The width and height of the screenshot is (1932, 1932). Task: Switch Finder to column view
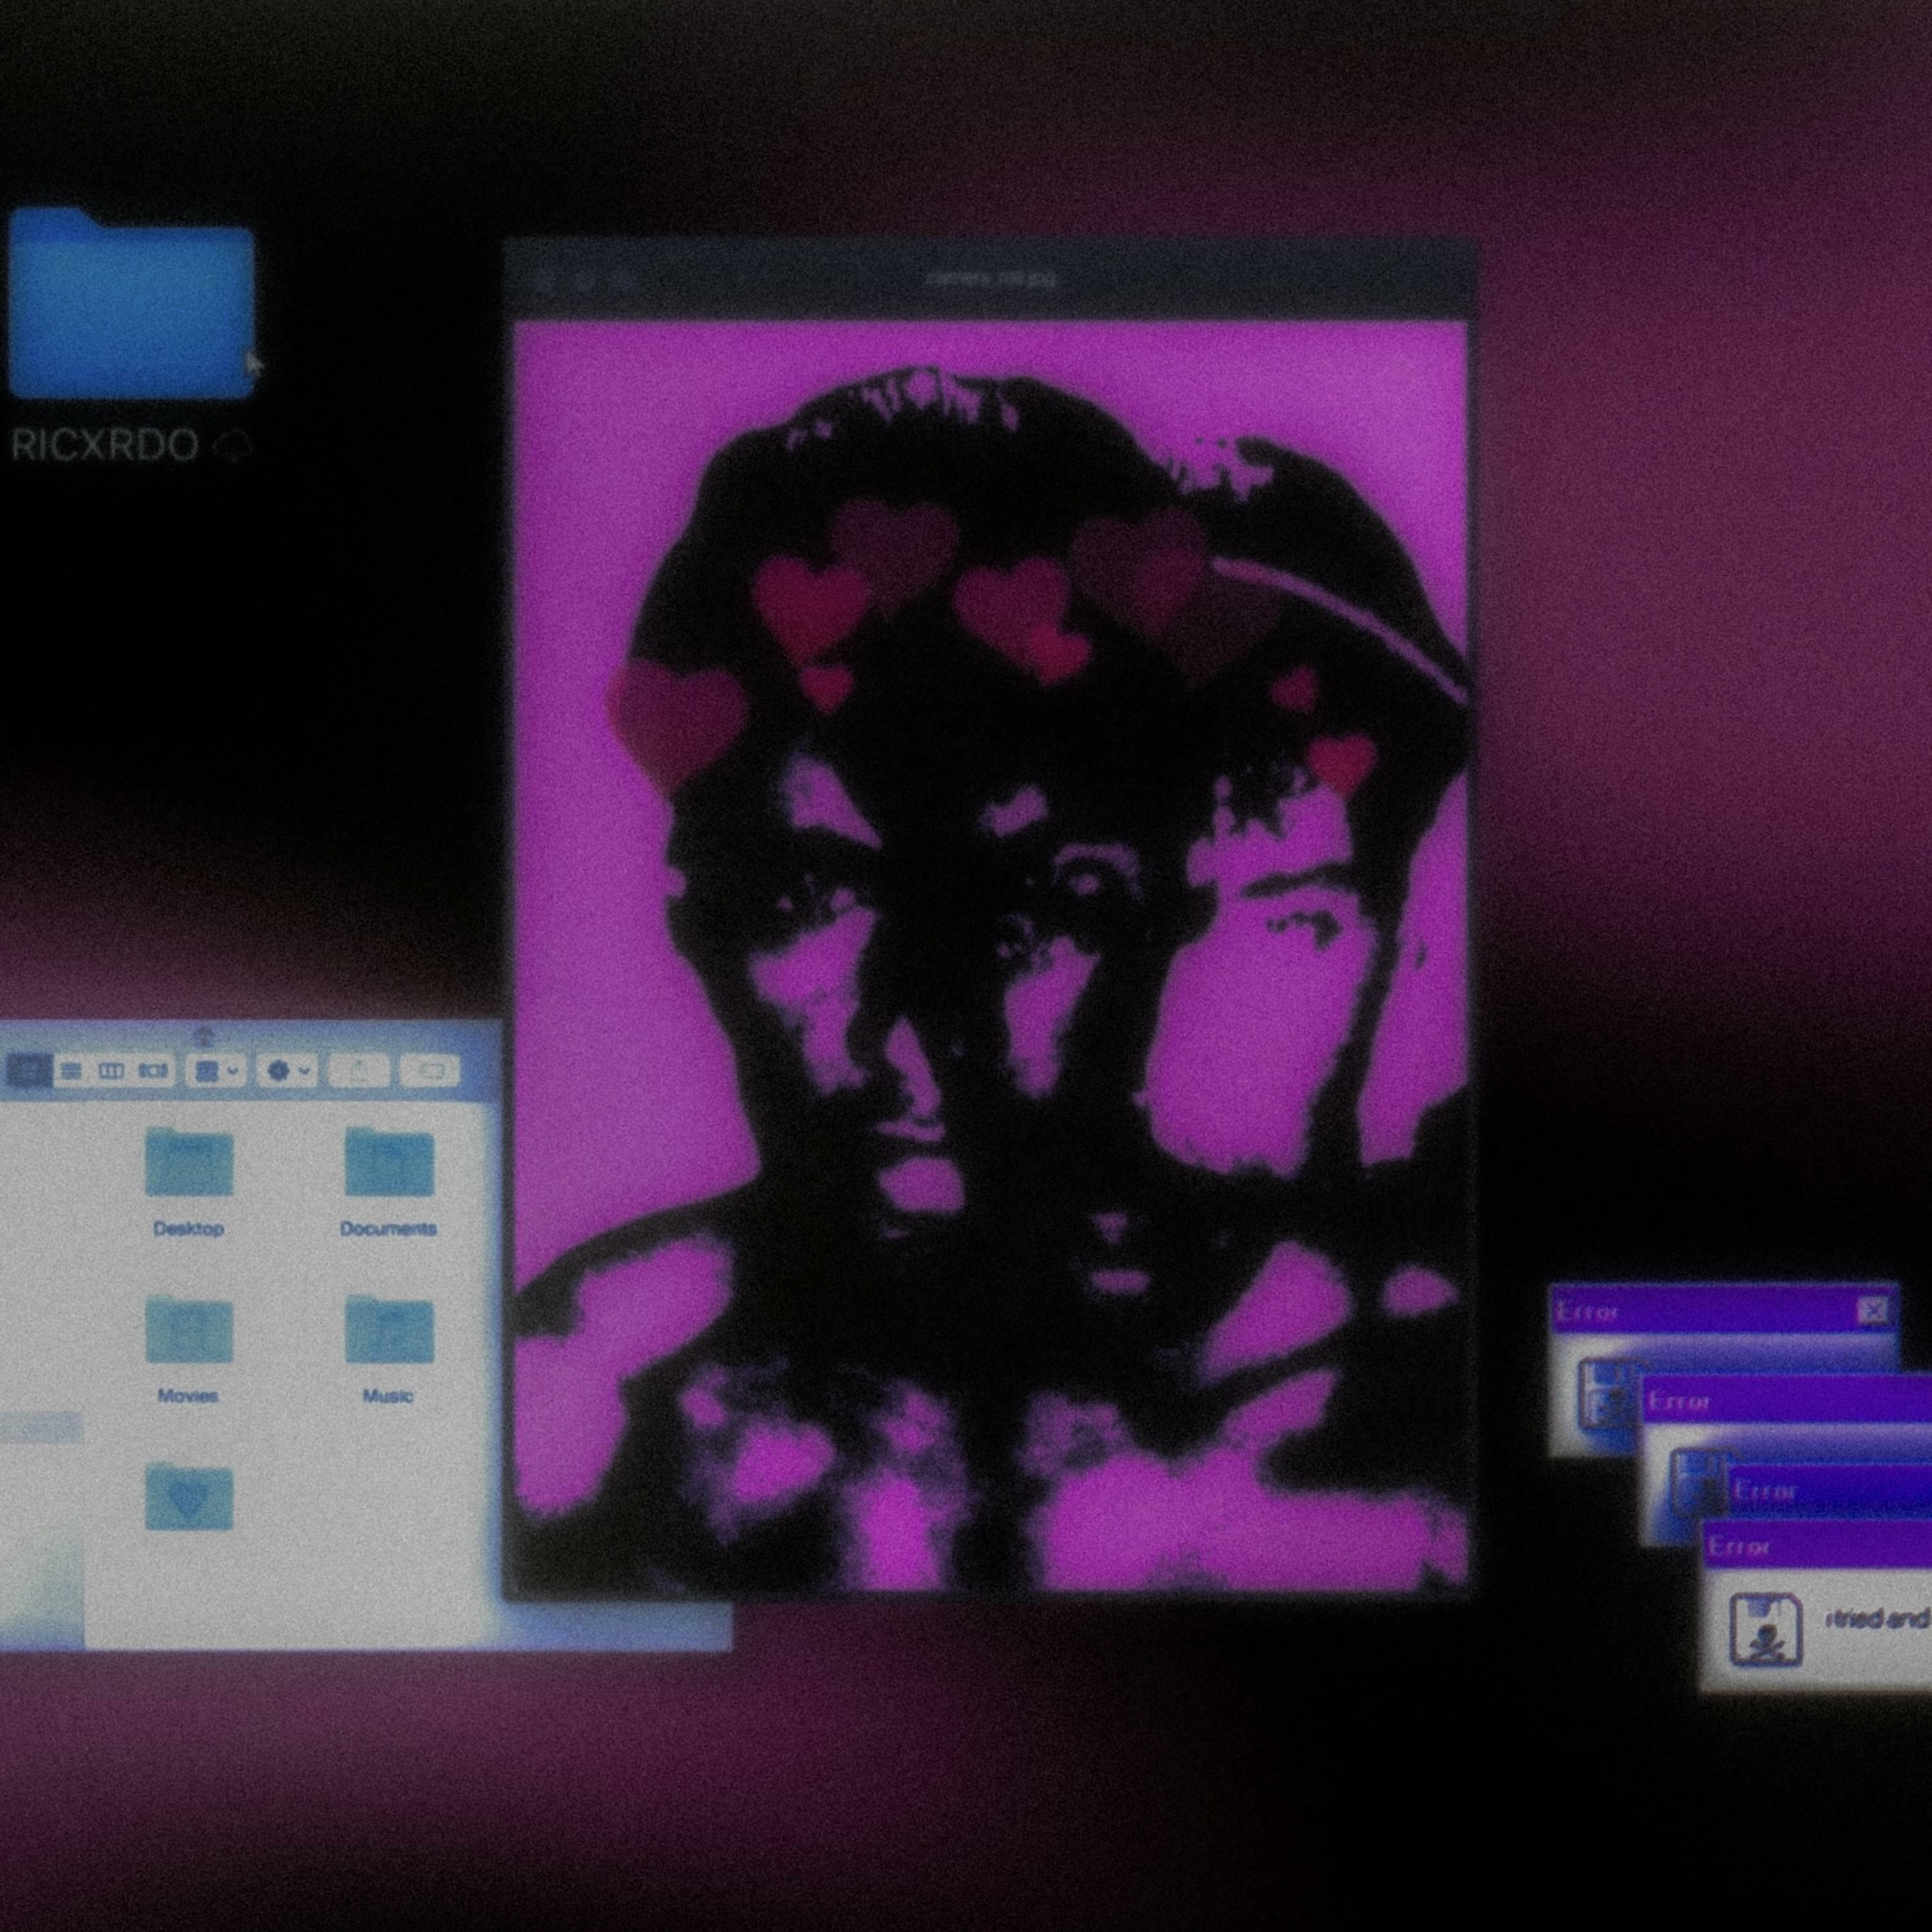tap(111, 1071)
